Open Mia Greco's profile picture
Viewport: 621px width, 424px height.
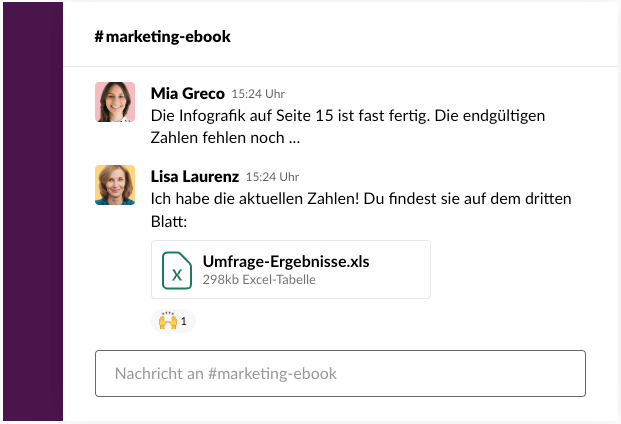pos(115,102)
